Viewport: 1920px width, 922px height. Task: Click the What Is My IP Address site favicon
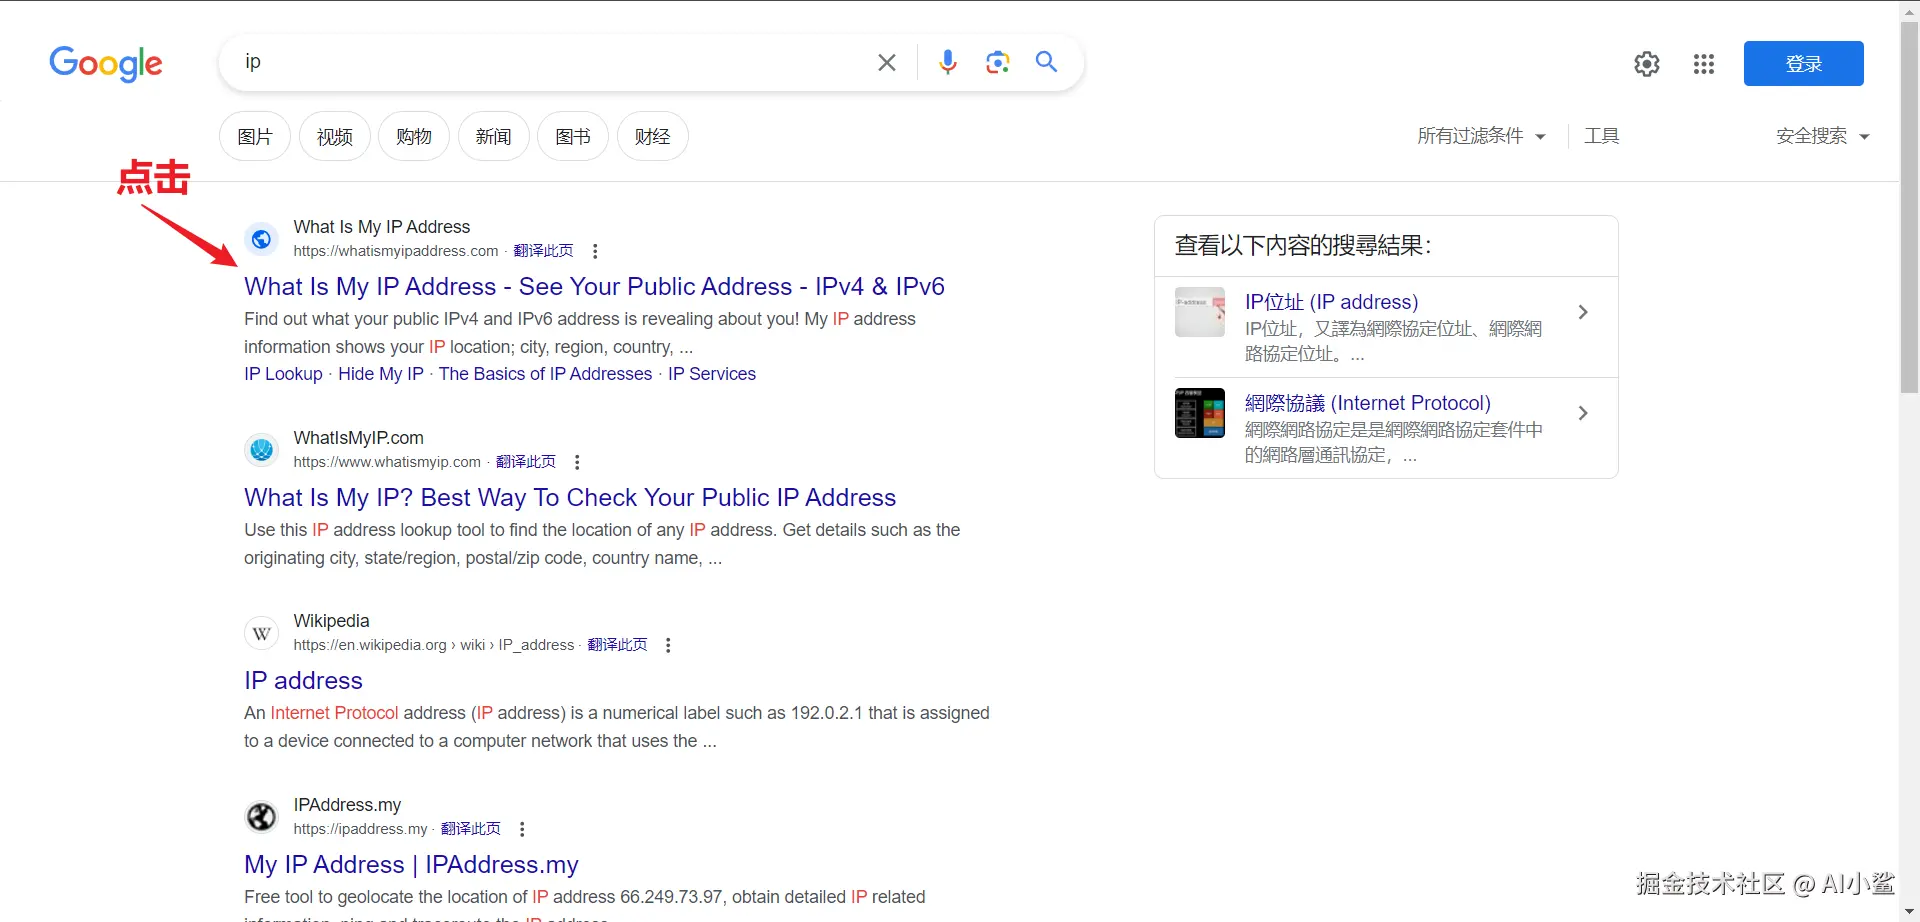coord(261,239)
